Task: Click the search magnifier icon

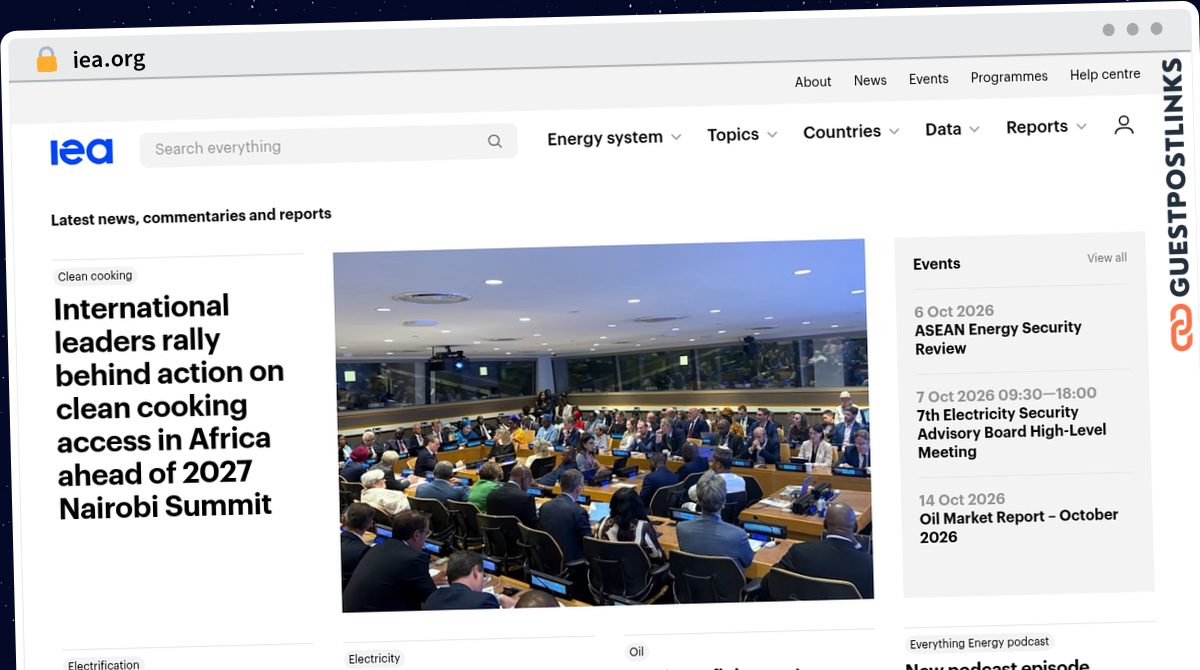Action: click(494, 141)
